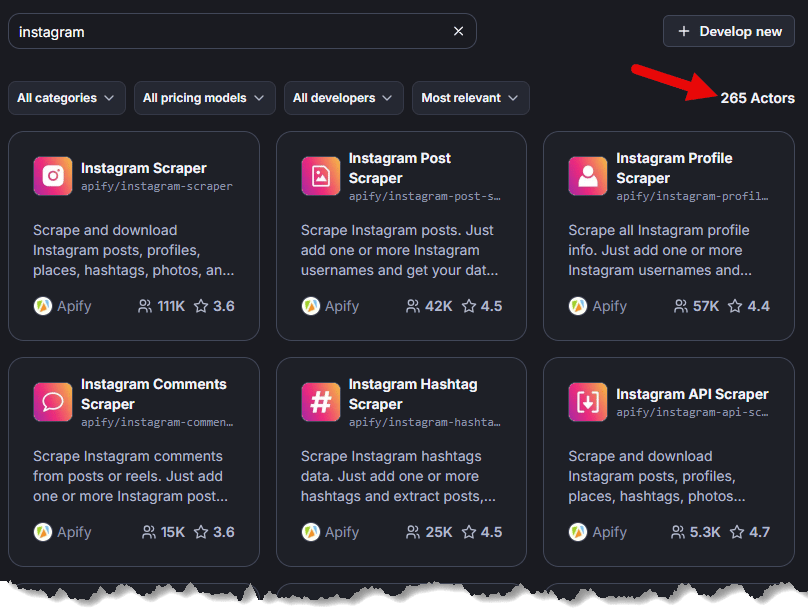The width and height of the screenshot is (808, 610).
Task: Open the All developers dropdown
Action: (344, 98)
